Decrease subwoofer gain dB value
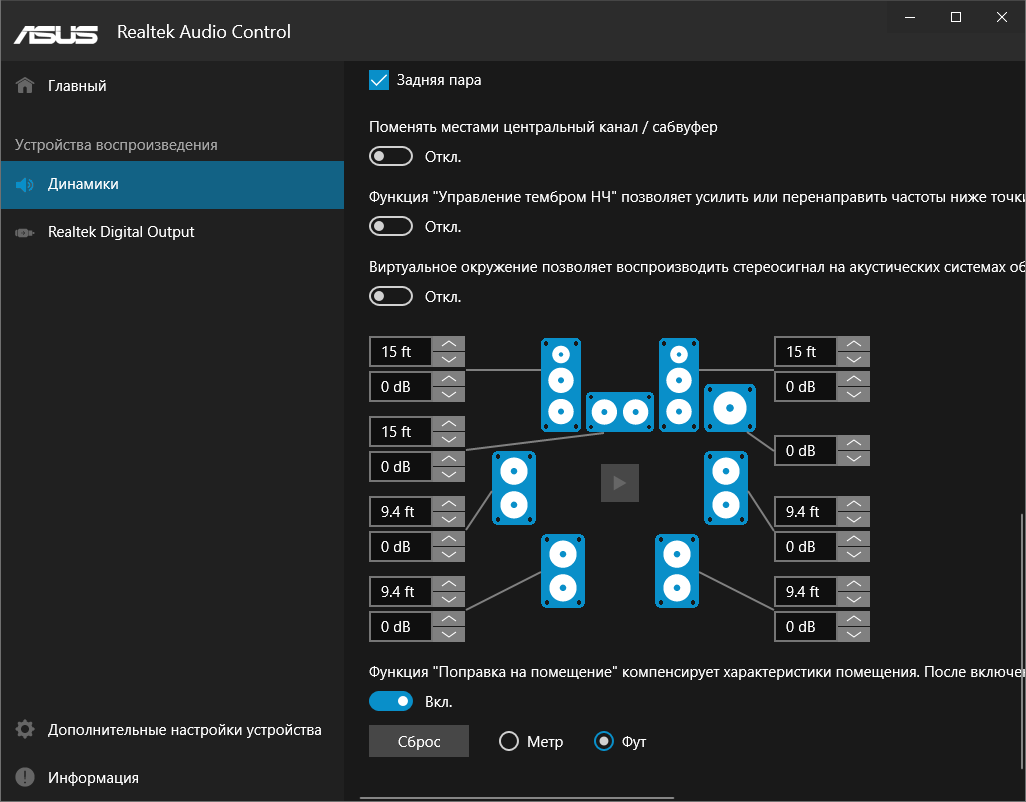Screen dimensions: 1026x802 click(x=853, y=458)
